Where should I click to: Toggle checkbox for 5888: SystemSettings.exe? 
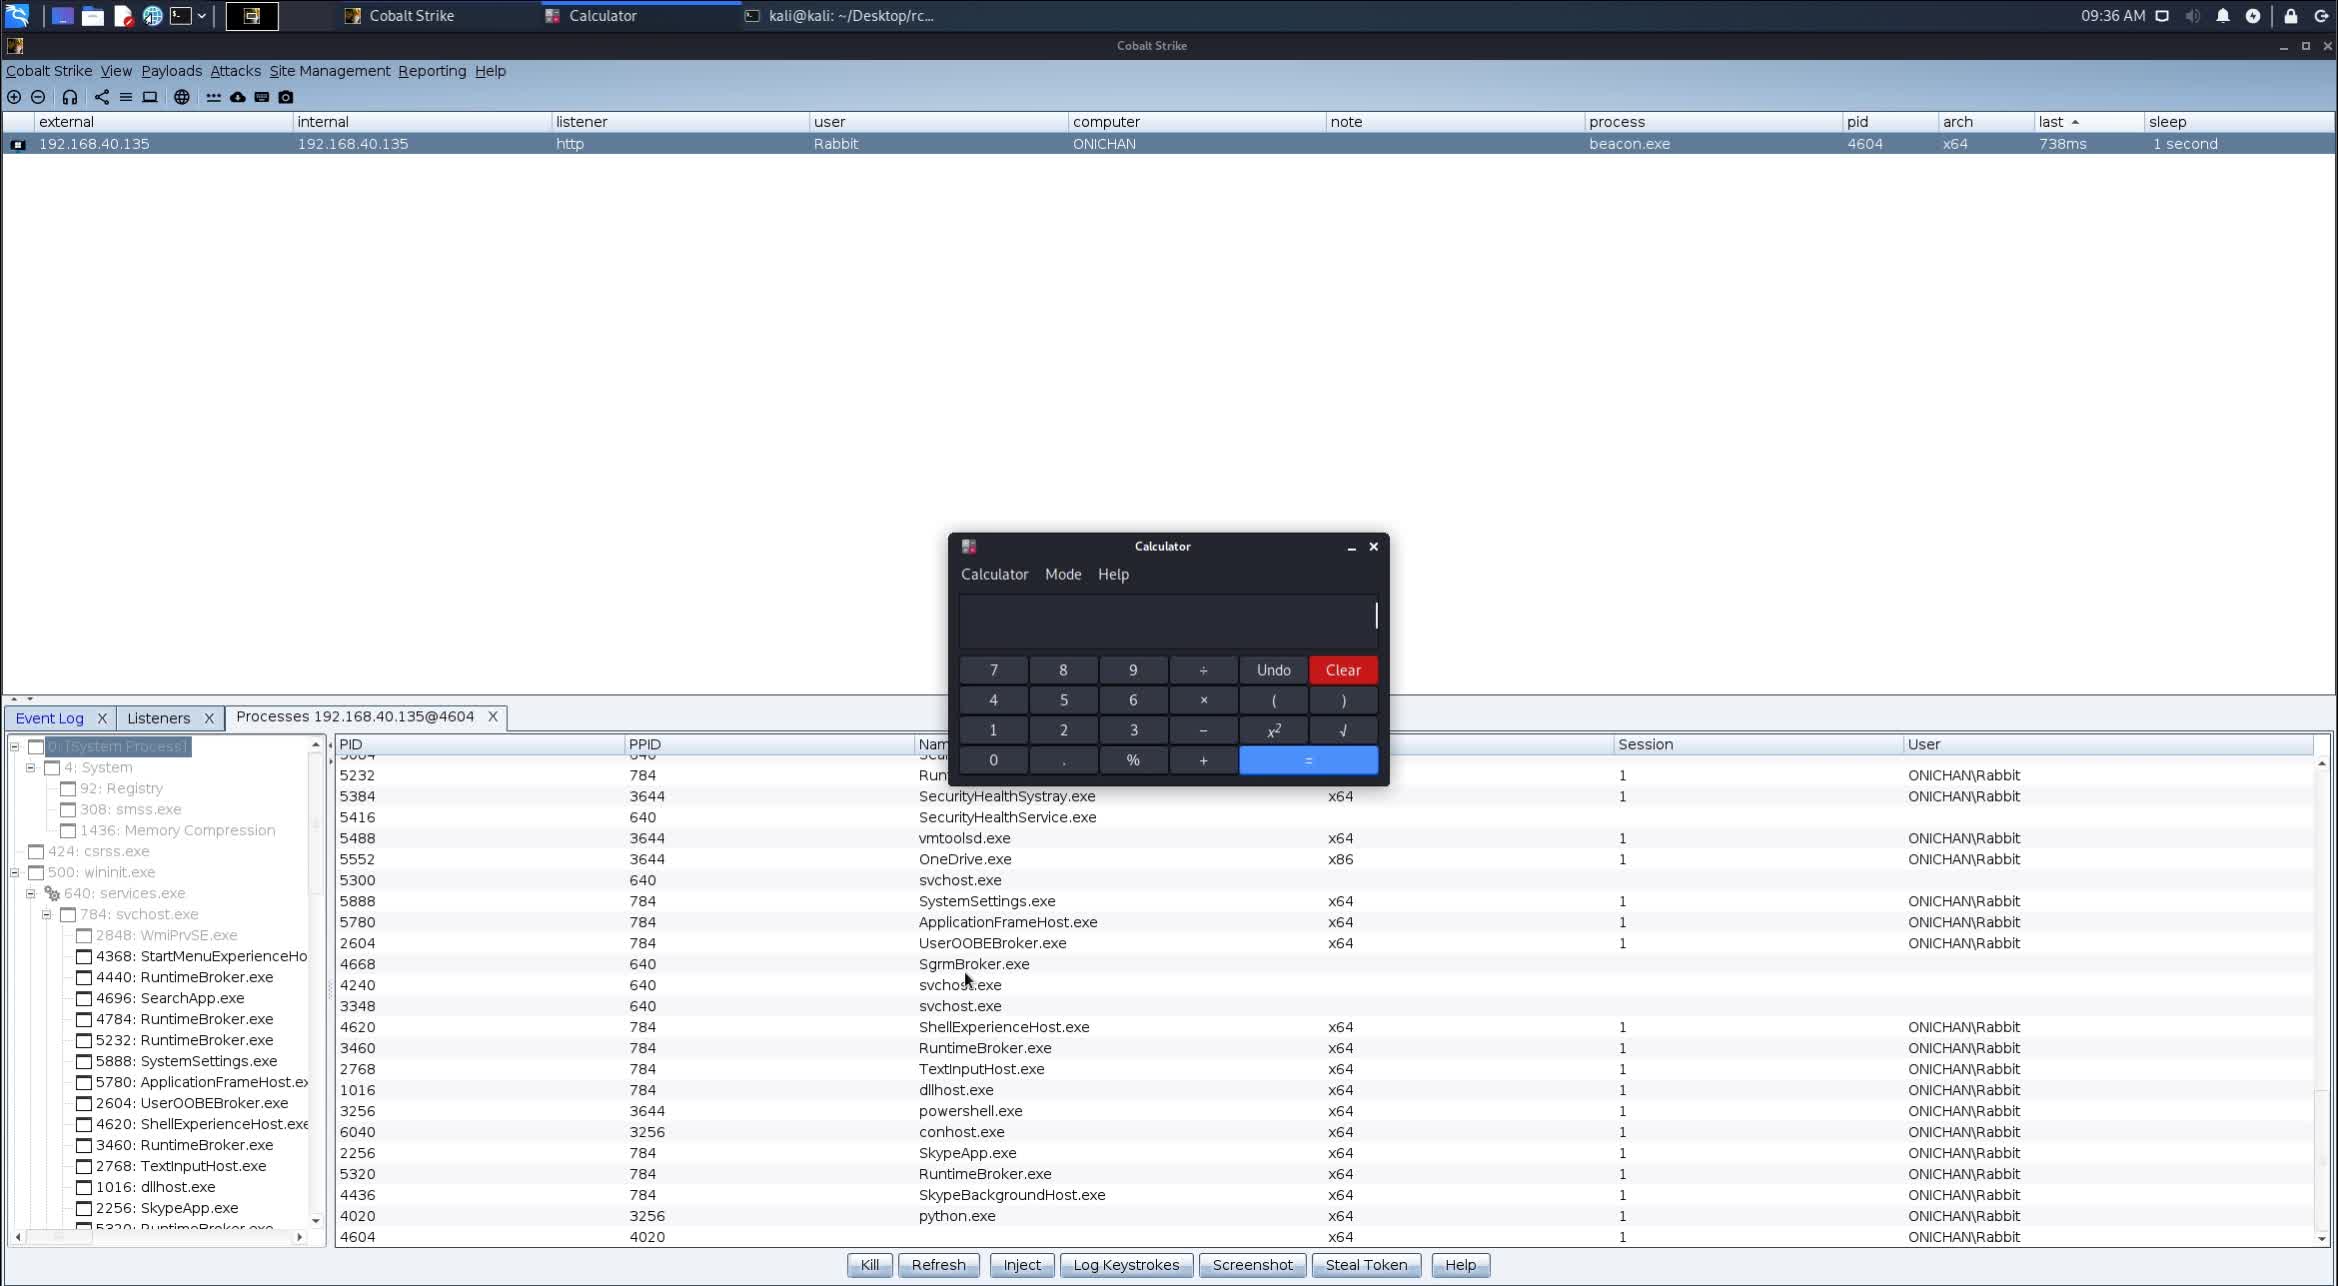click(x=84, y=1062)
